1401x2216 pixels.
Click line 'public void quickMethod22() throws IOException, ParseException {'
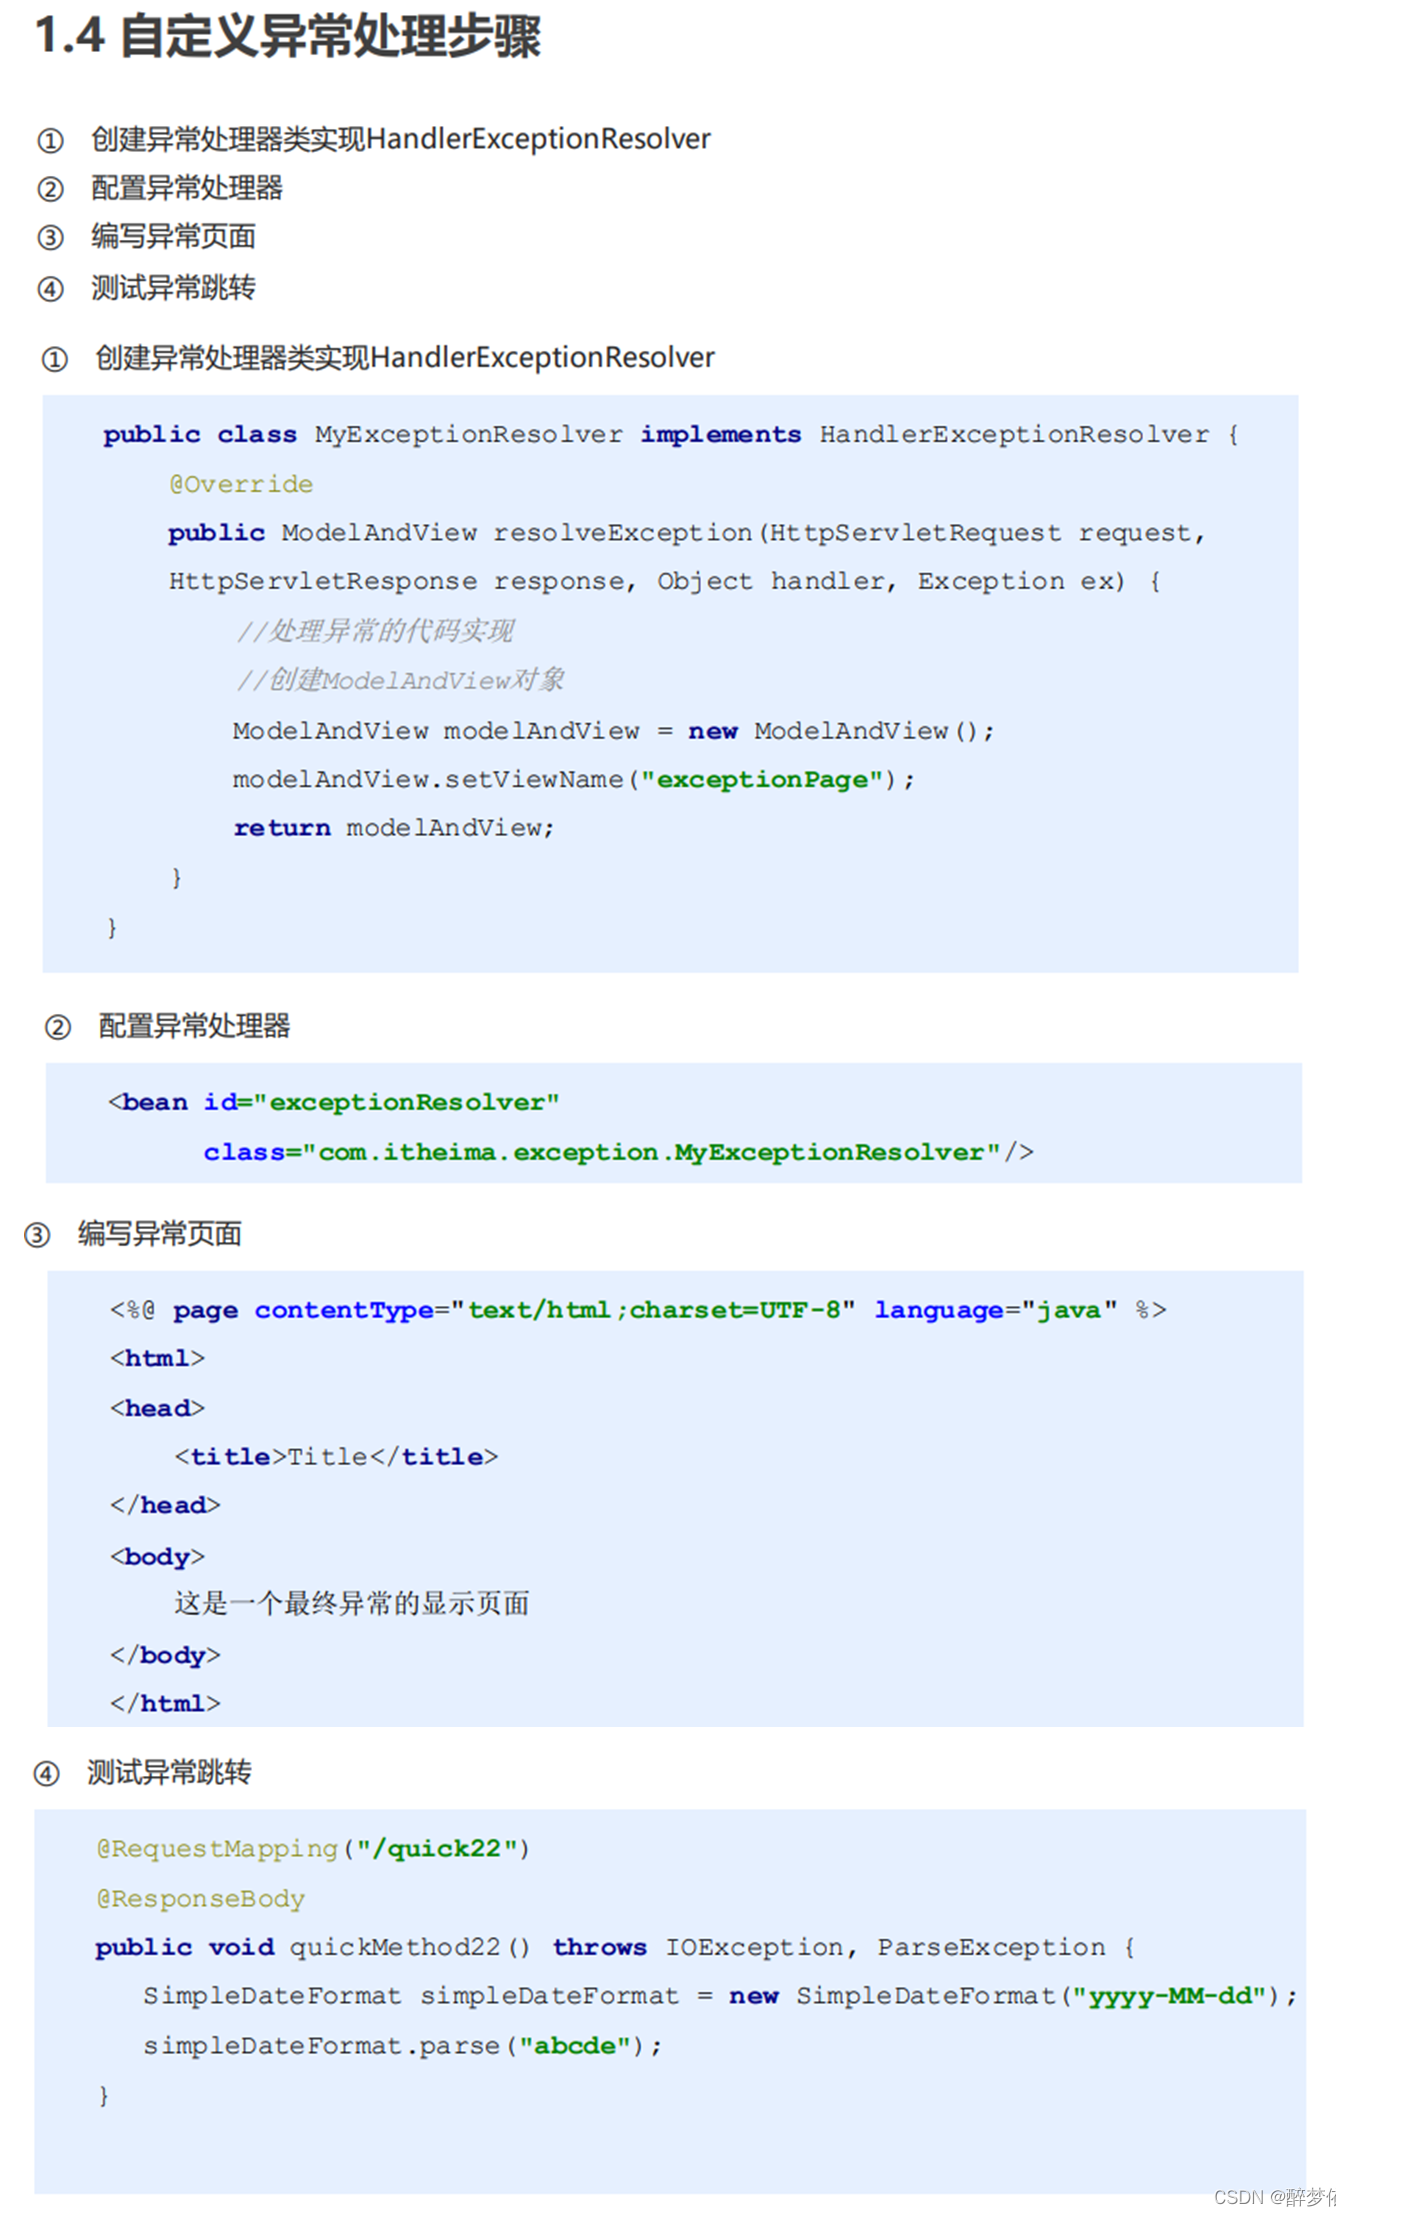pos(615,1947)
